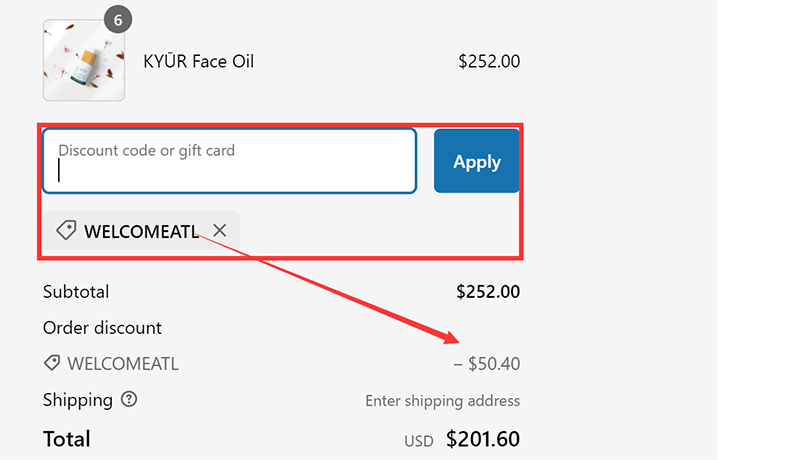This screenshot has width=800, height=460.
Task: Click the WELCOMEATL label in the chip
Action: coord(141,231)
